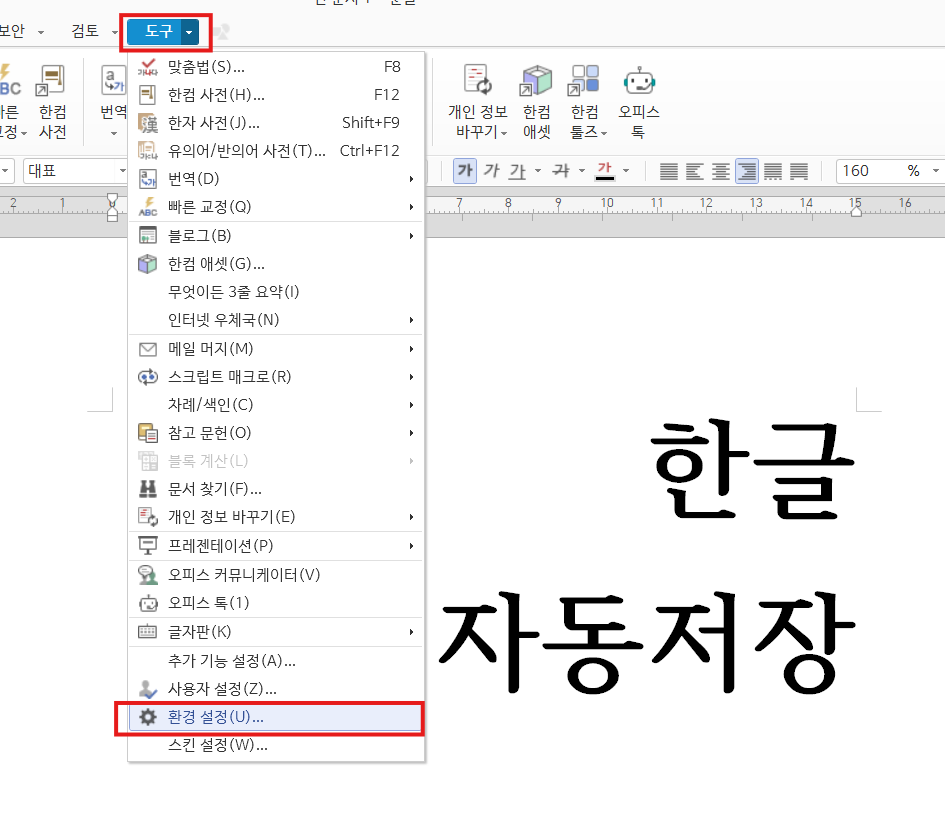Open 환경 설정(U) preferences
The height and width of the screenshot is (838, 945).
pyautogui.click(x=276, y=717)
